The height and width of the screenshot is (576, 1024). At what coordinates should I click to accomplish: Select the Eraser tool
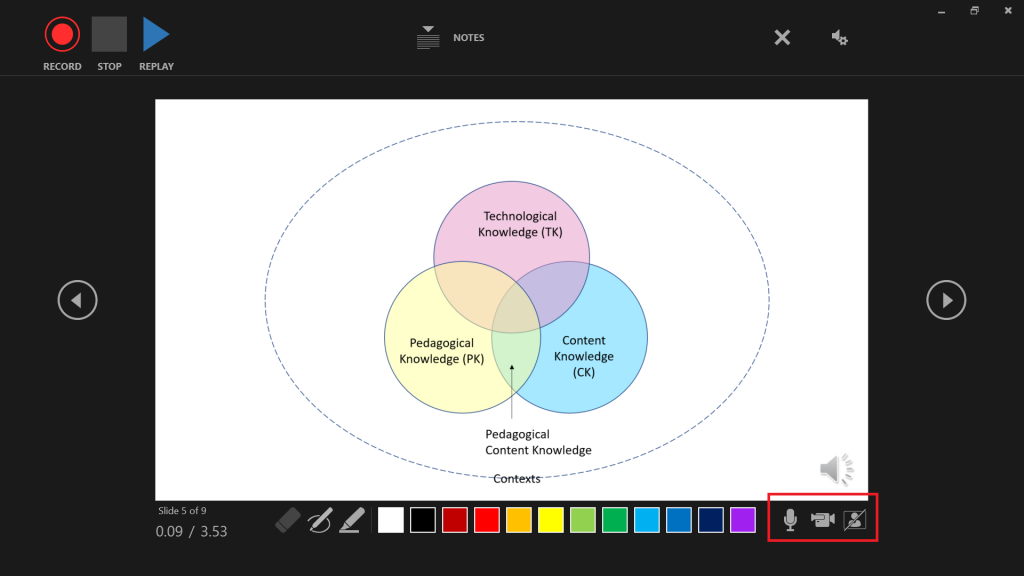coord(287,520)
